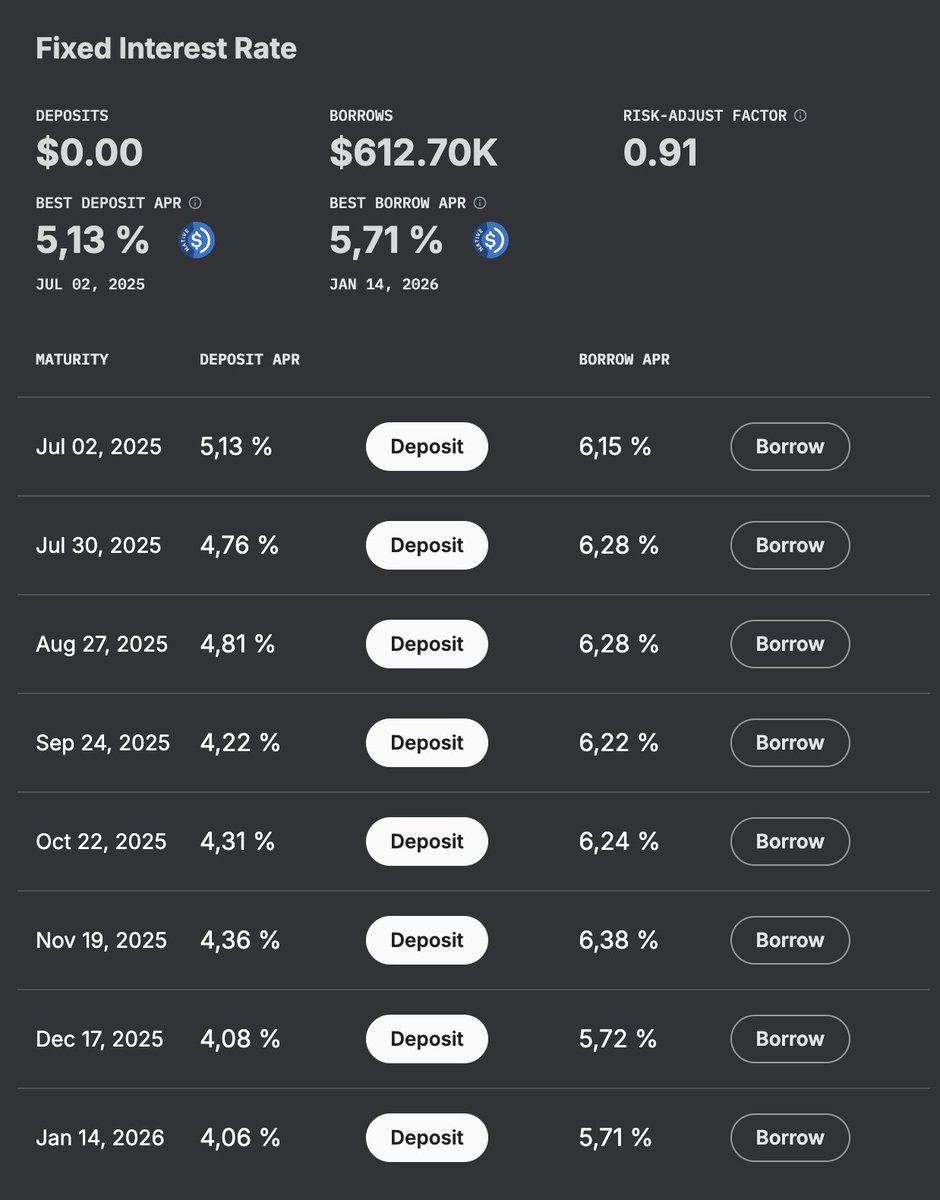The width and height of the screenshot is (940, 1200).
Task: Click USDC token icon next to 5,13 %
Action: (197, 241)
